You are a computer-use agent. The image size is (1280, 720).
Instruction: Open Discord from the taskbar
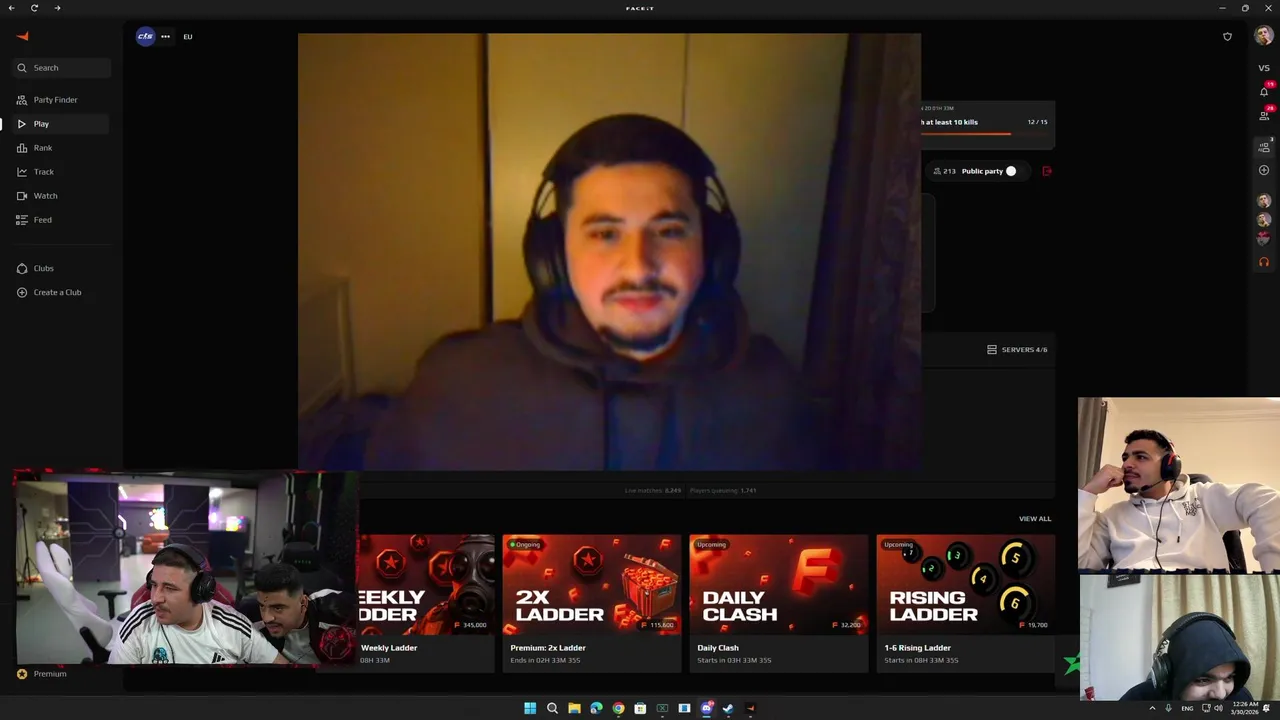[x=706, y=708]
